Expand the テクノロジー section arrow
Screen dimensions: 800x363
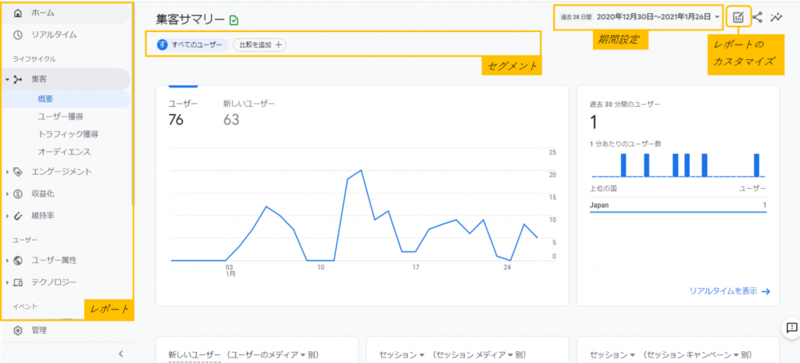(x=7, y=282)
